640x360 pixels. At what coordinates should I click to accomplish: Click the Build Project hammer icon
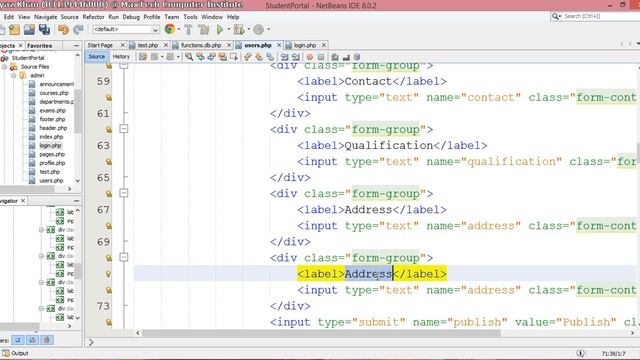pyautogui.click(x=188, y=29)
